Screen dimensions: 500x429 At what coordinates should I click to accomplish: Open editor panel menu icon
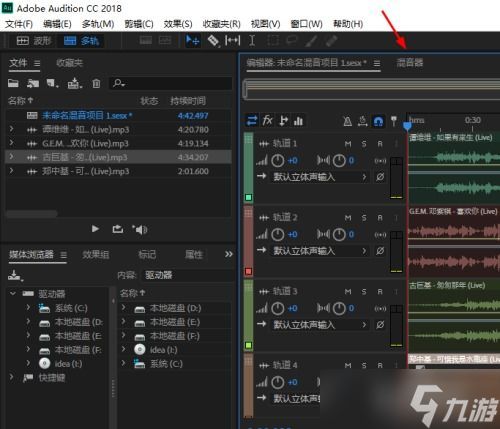pos(377,63)
